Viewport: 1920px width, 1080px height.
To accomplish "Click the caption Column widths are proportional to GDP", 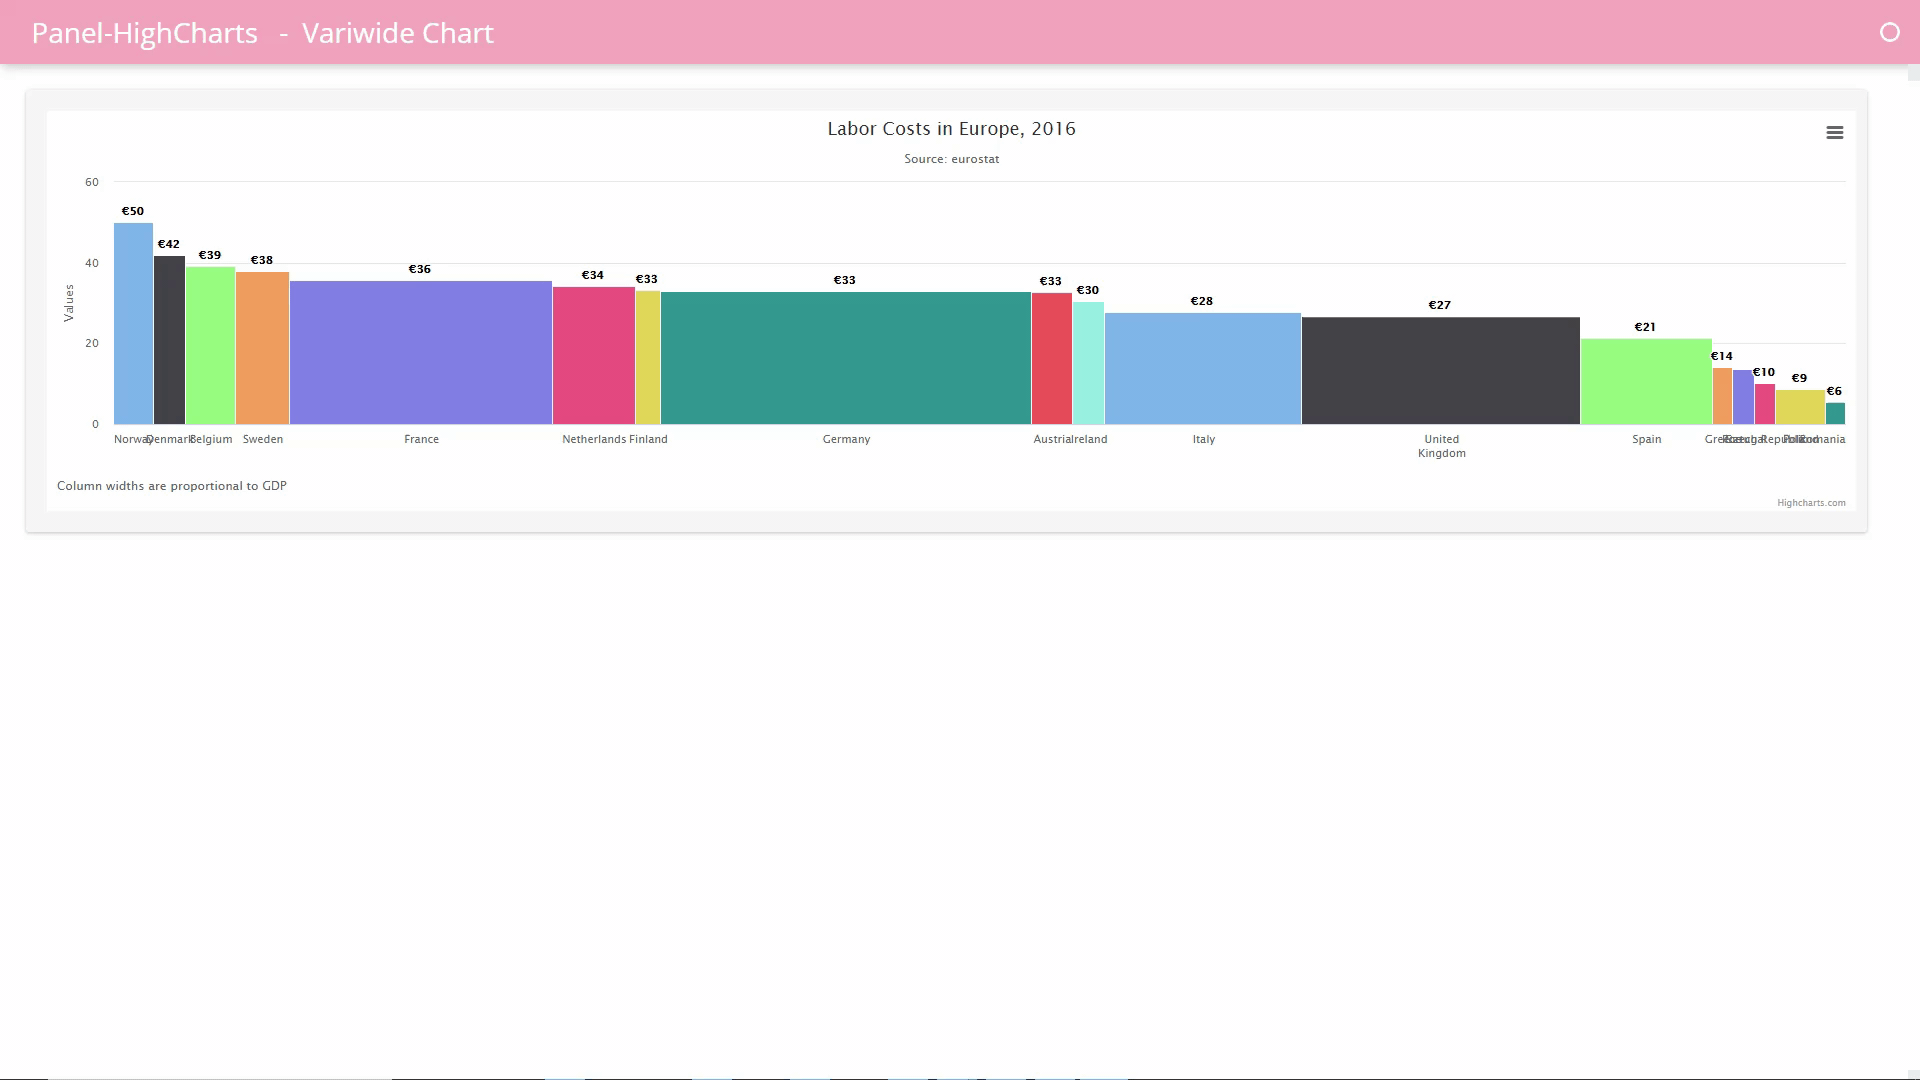I will 171,486.
